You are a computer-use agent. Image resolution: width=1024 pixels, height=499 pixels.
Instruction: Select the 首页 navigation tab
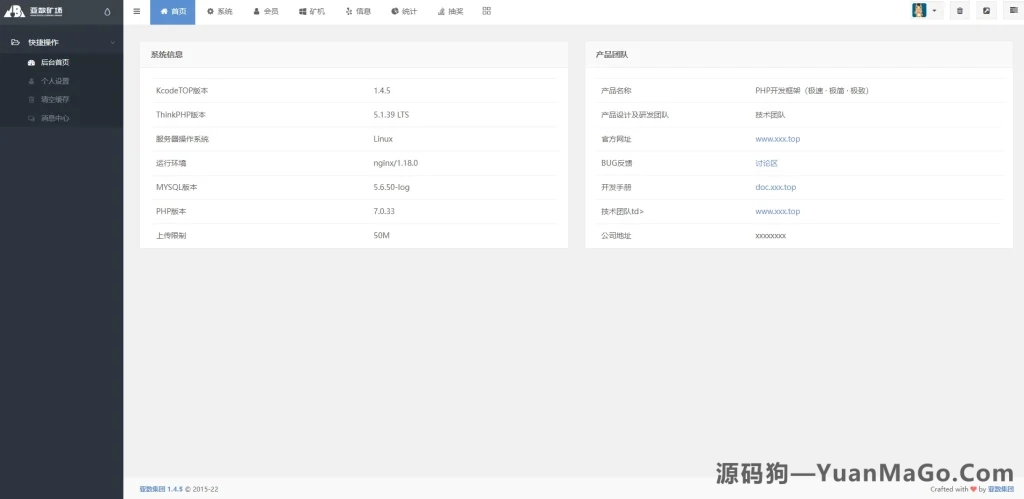[172, 12]
